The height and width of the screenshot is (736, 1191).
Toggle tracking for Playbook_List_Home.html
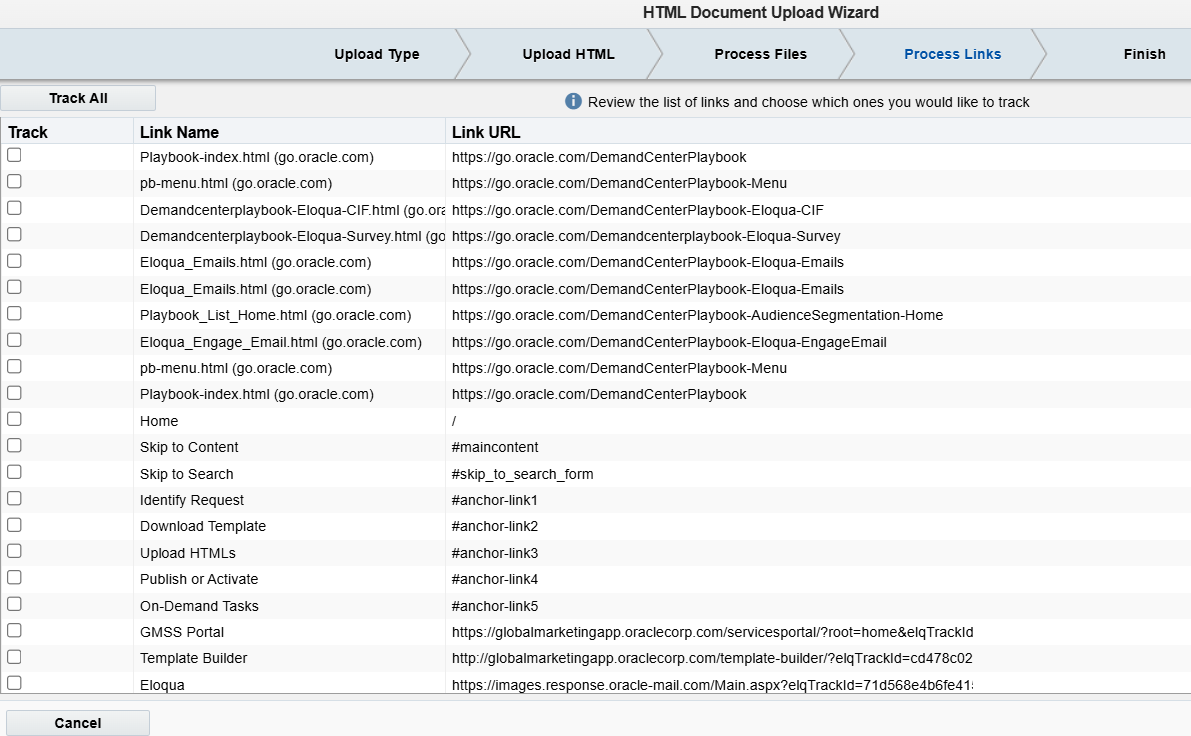pos(14,314)
